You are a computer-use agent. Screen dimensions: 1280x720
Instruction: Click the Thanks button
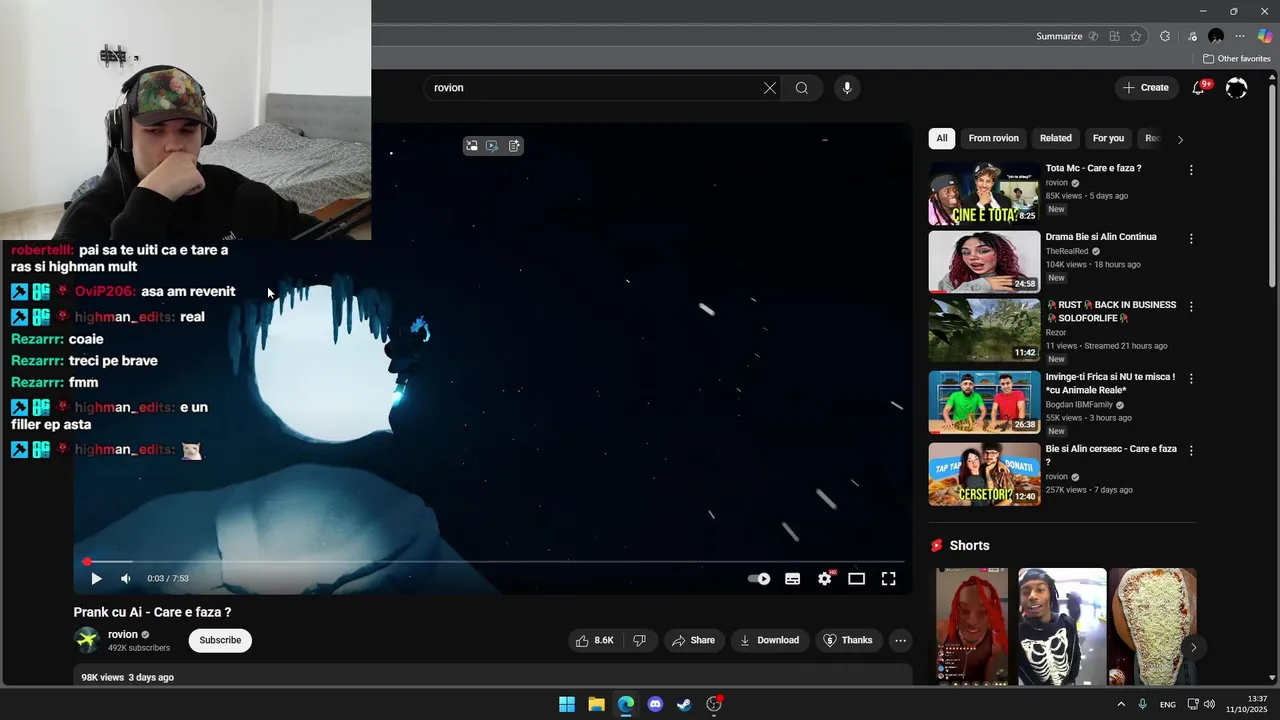point(848,640)
